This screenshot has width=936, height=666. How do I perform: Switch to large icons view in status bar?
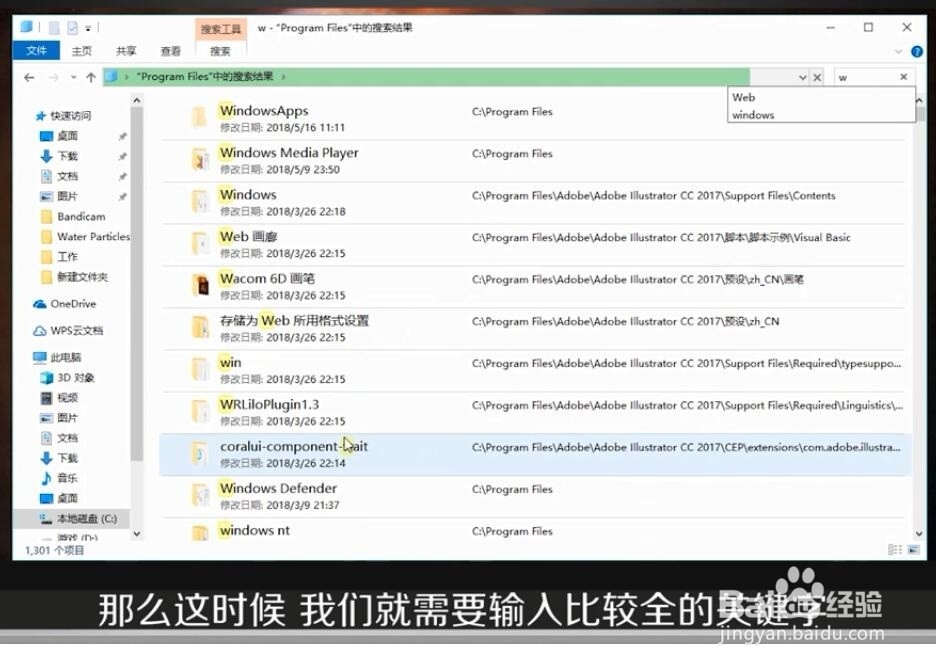coord(913,550)
